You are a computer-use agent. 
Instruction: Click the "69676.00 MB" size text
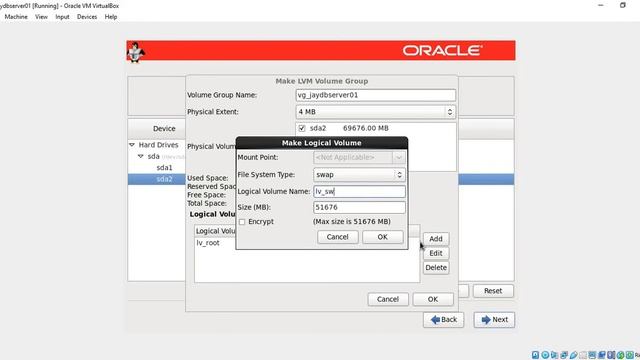click(x=366, y=128)
